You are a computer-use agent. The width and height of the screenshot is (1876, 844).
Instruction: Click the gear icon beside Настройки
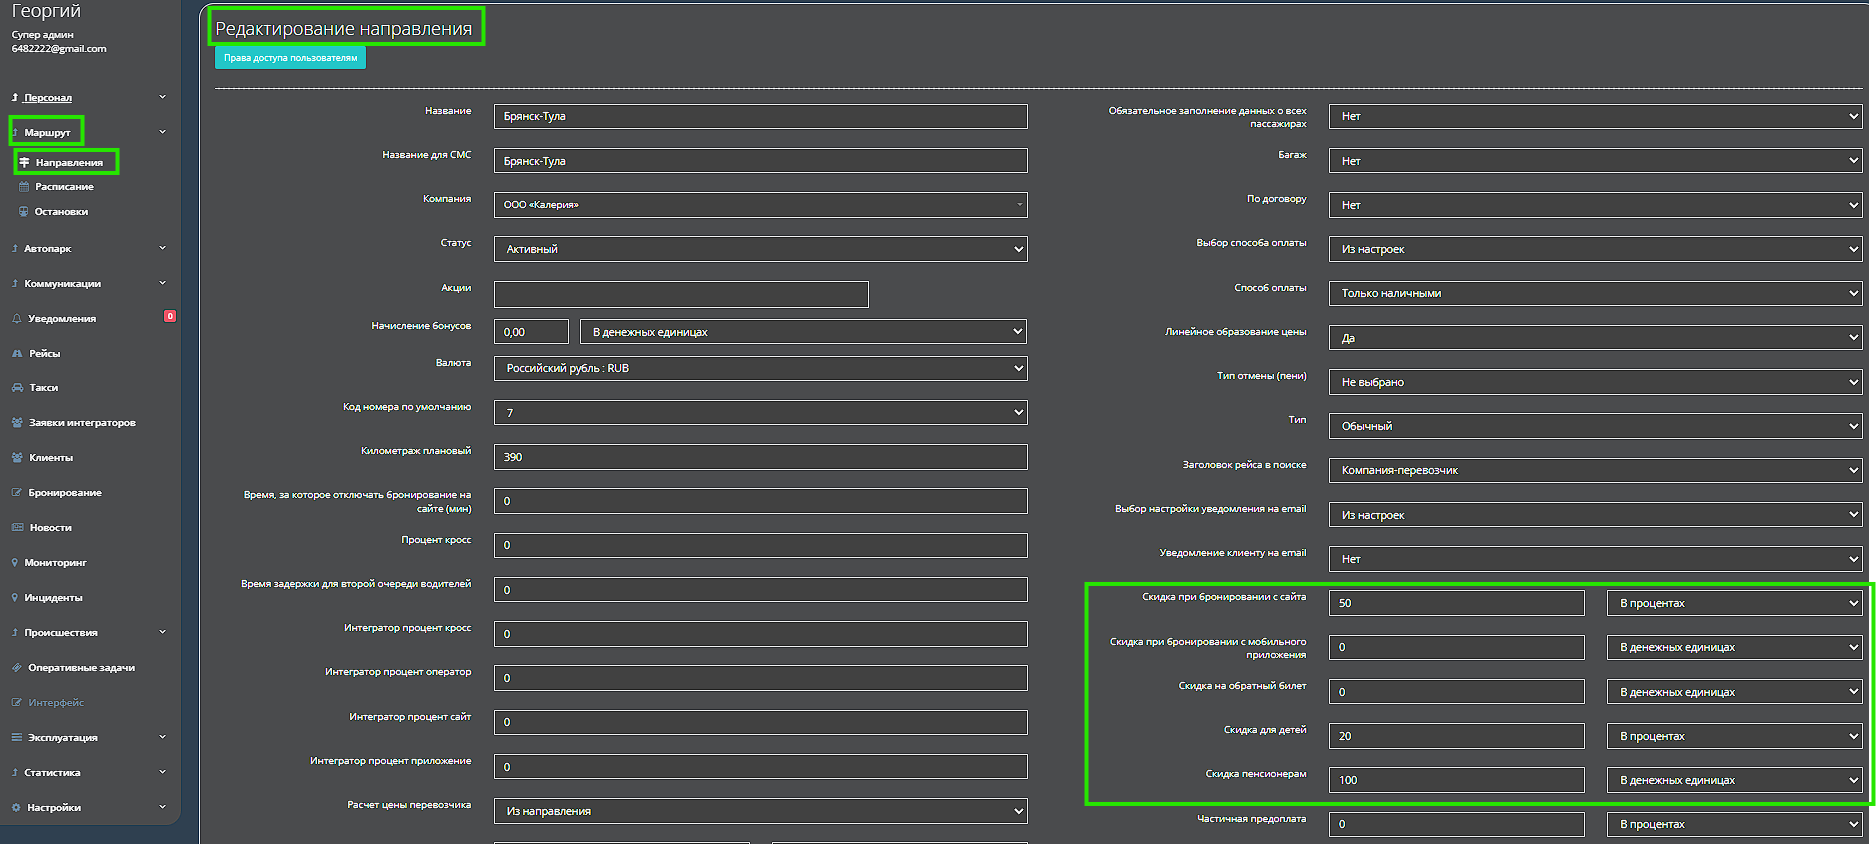tap(16, 808)
